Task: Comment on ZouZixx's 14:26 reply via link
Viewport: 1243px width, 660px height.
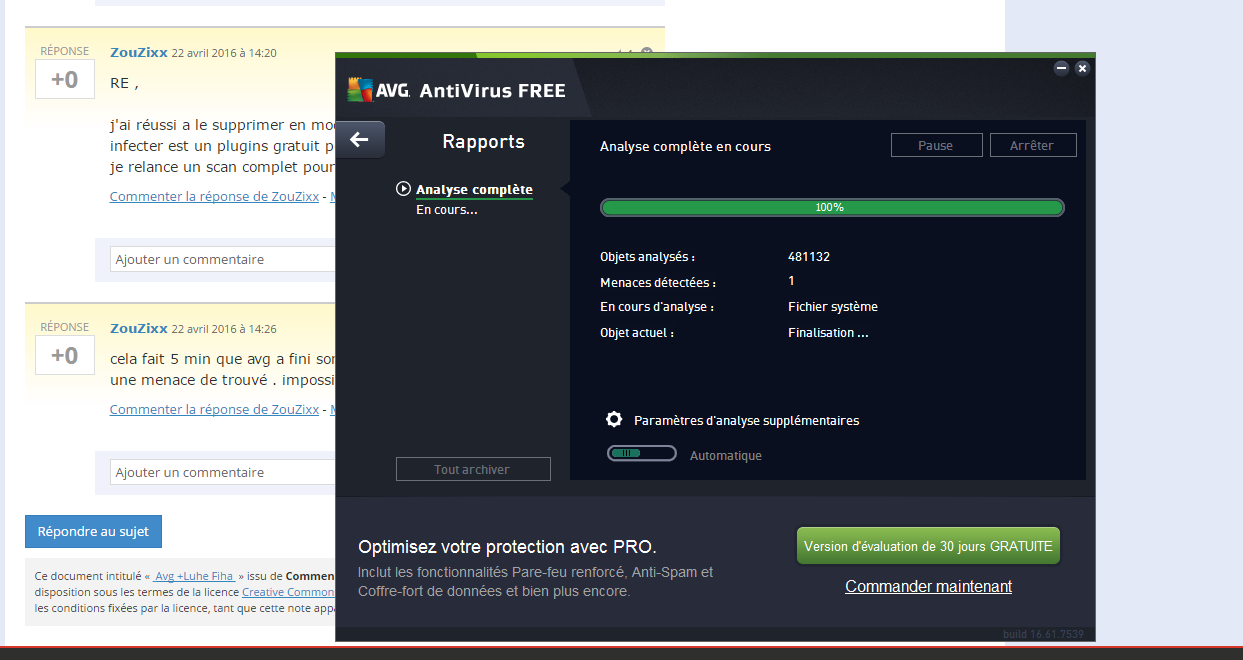Action: click(214, 409)
